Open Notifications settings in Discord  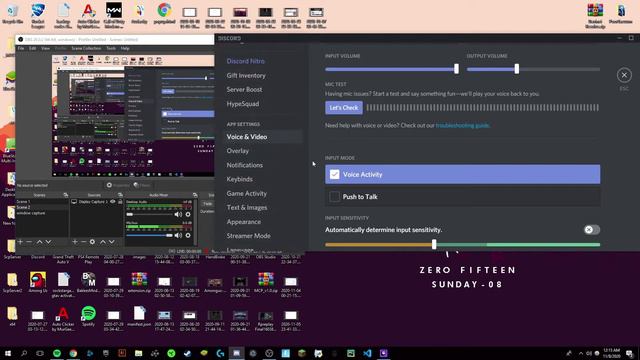pos(244,165)
